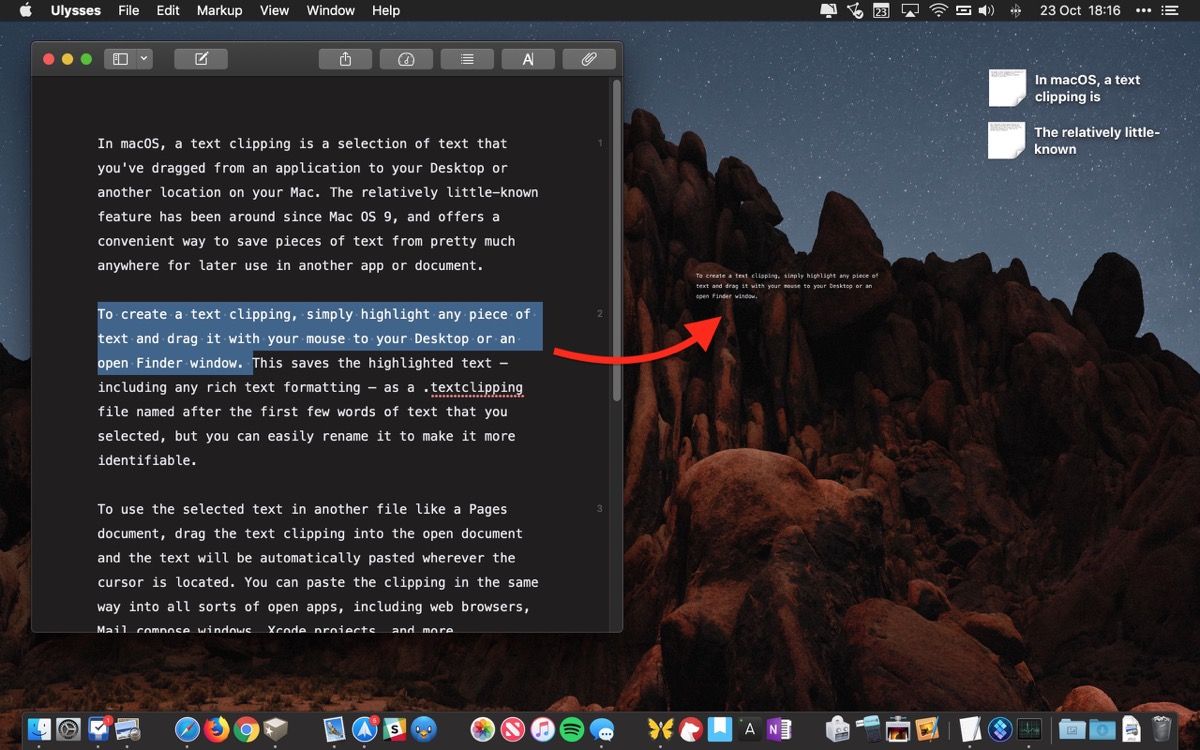Screen dimensions: 1200x750
Task: Select 'In macOS, a text clipping is' file
Action: click(x=1007, y=88)
